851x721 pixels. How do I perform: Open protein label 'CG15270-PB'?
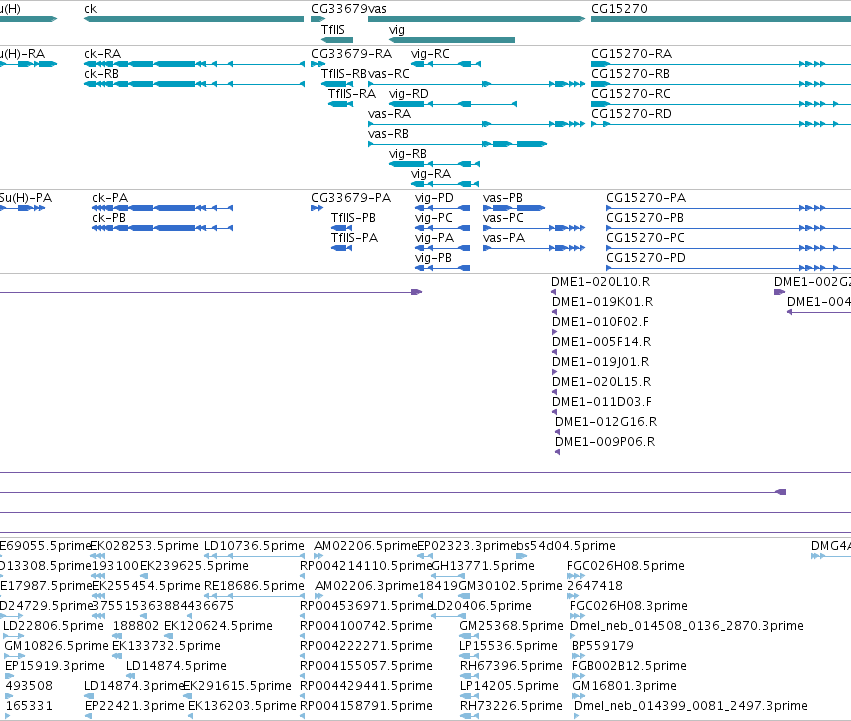click(x=645, y=218)
